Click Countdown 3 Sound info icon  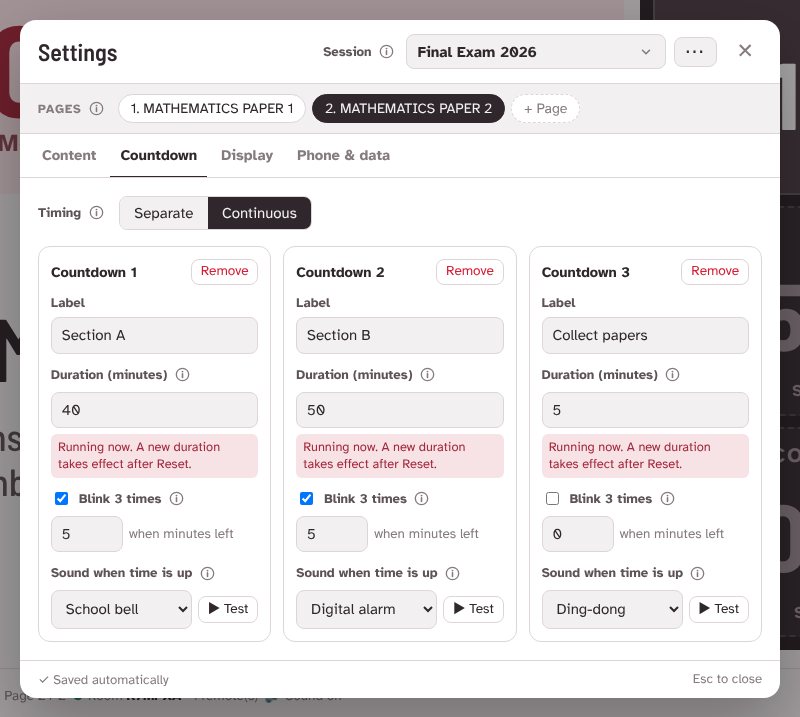[x=697, y=573]
